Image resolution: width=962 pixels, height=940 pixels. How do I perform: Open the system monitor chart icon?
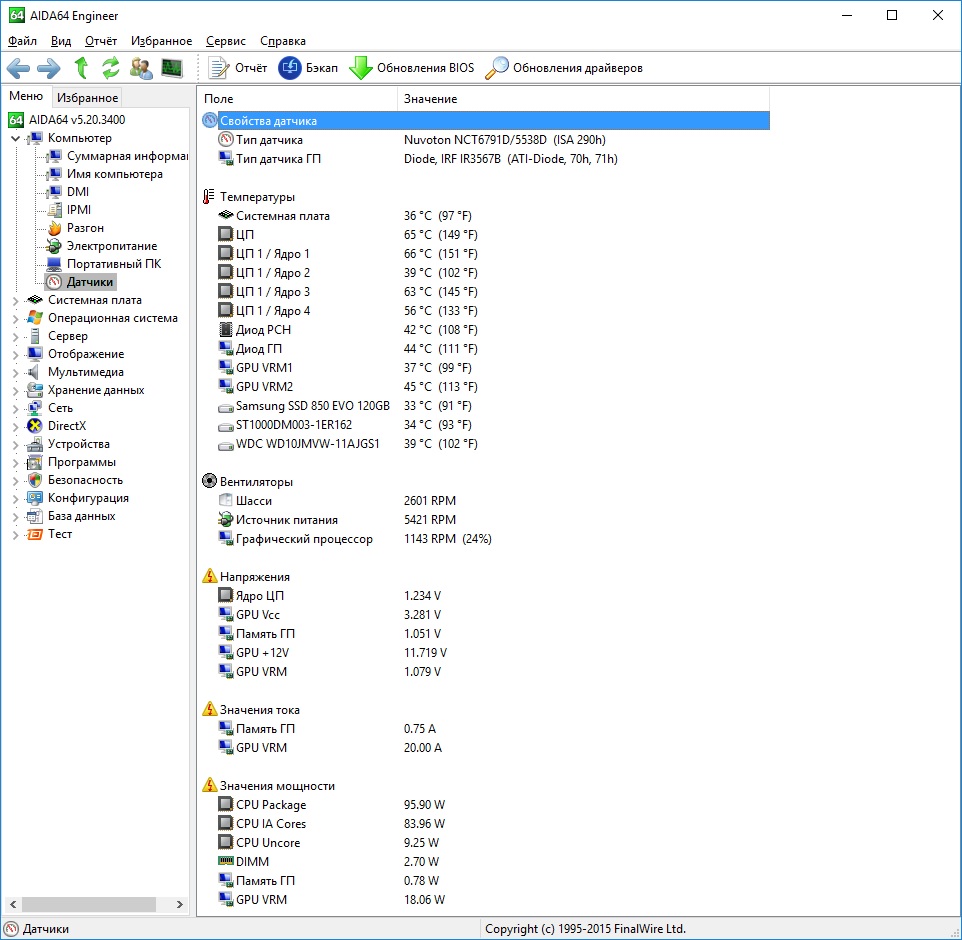(172, 68)
